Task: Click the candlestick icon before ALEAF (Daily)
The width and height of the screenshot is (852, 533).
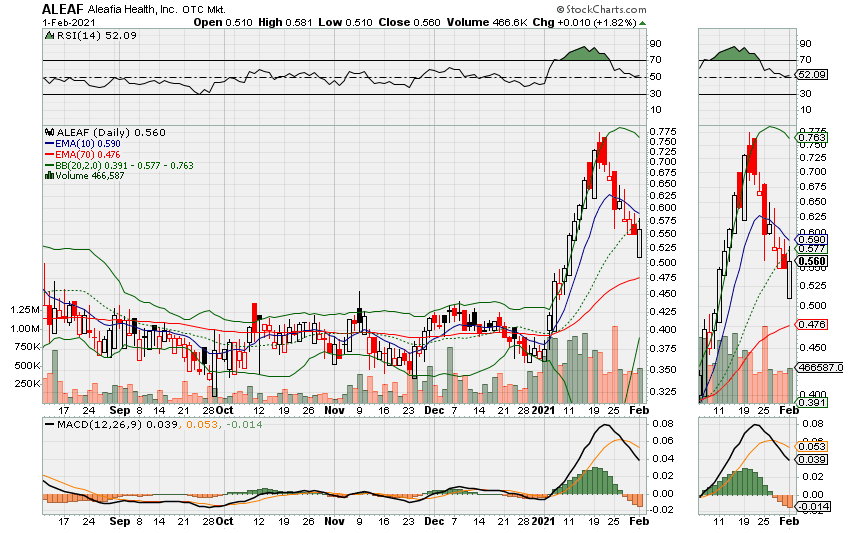Action: (x=49, y=133)
